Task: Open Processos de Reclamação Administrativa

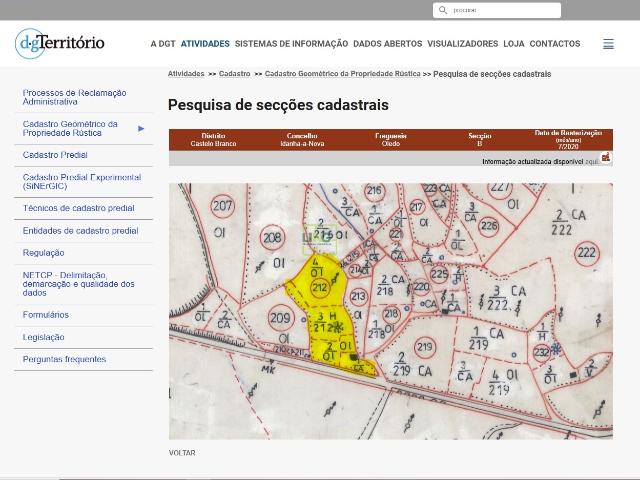Action: coord(74,97)
